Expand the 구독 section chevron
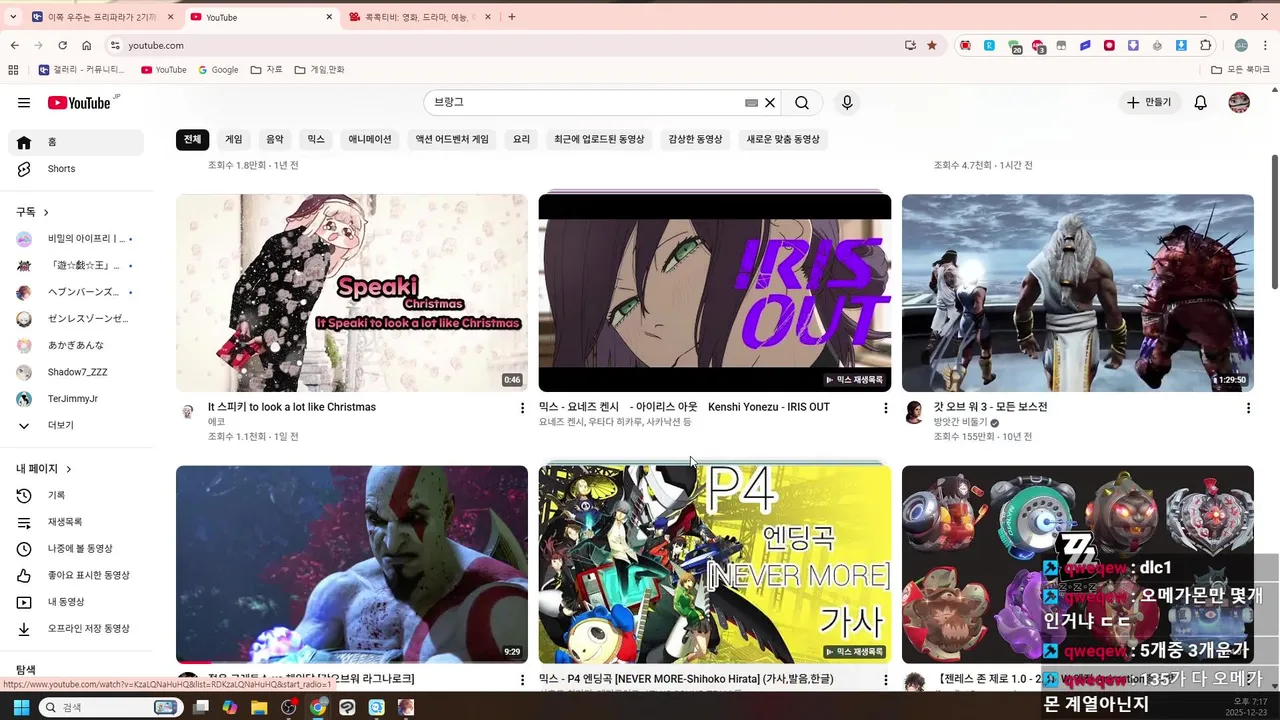This screenshot has height=720, width=1280. [46, 212]
